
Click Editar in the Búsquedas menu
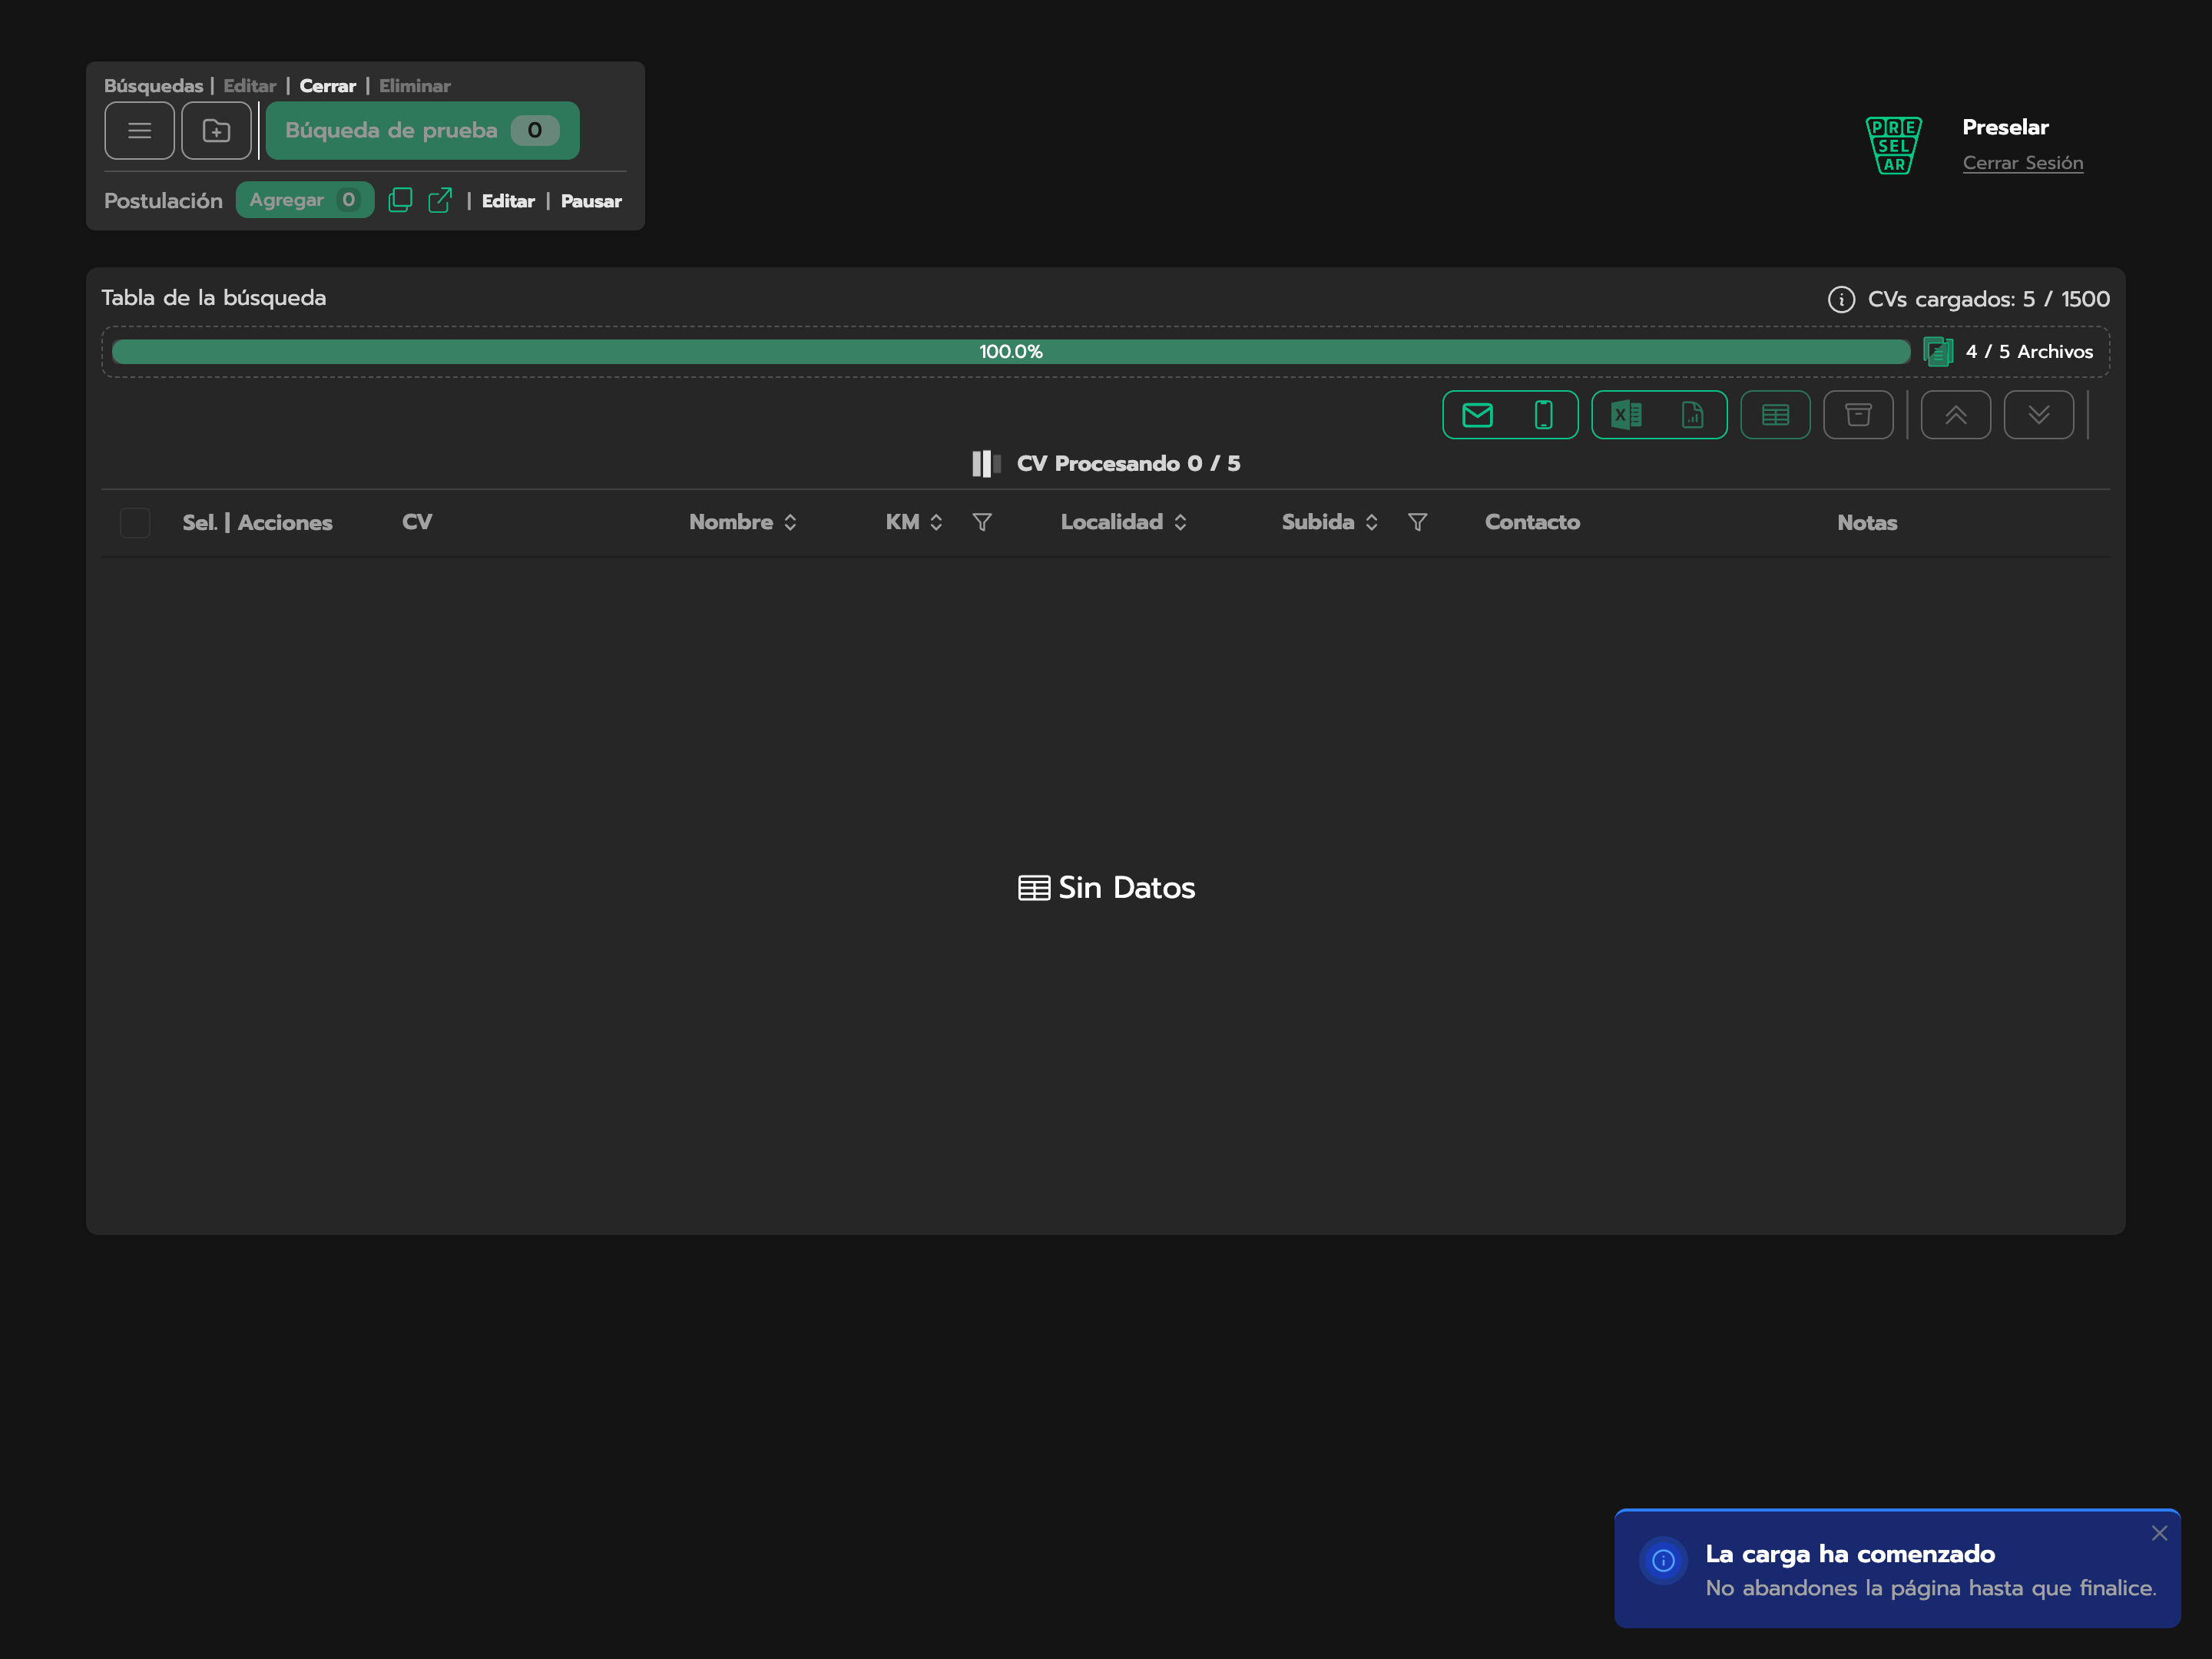pyautogui.click(x=249, y=86)
